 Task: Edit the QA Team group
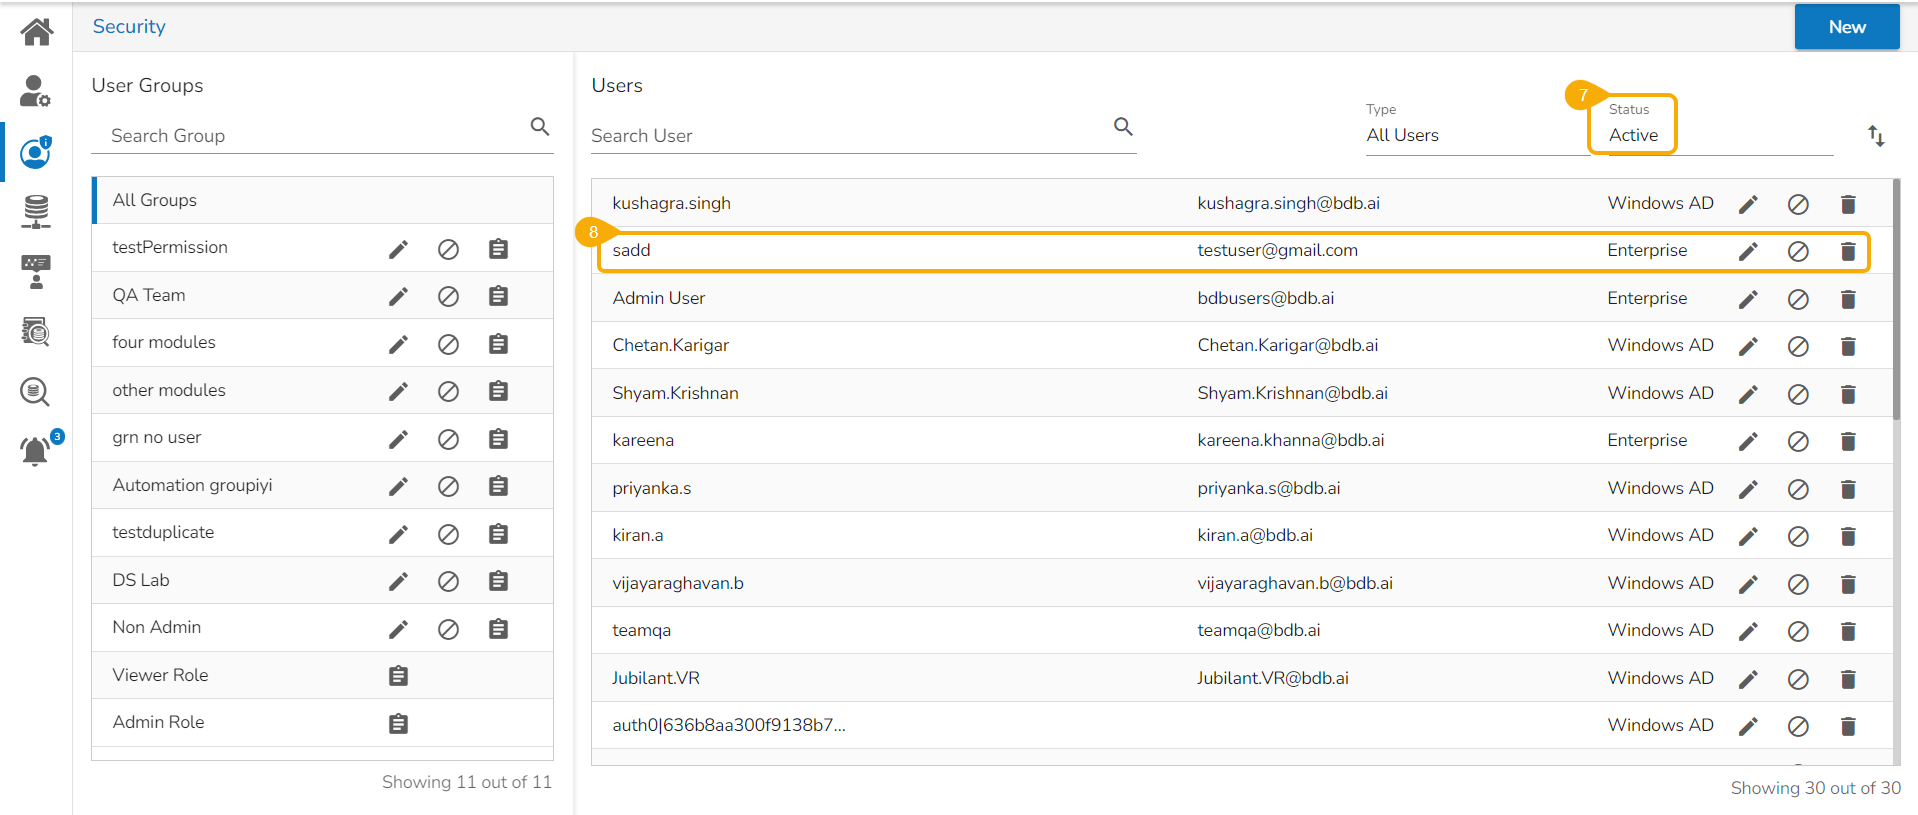pos(398,297)
